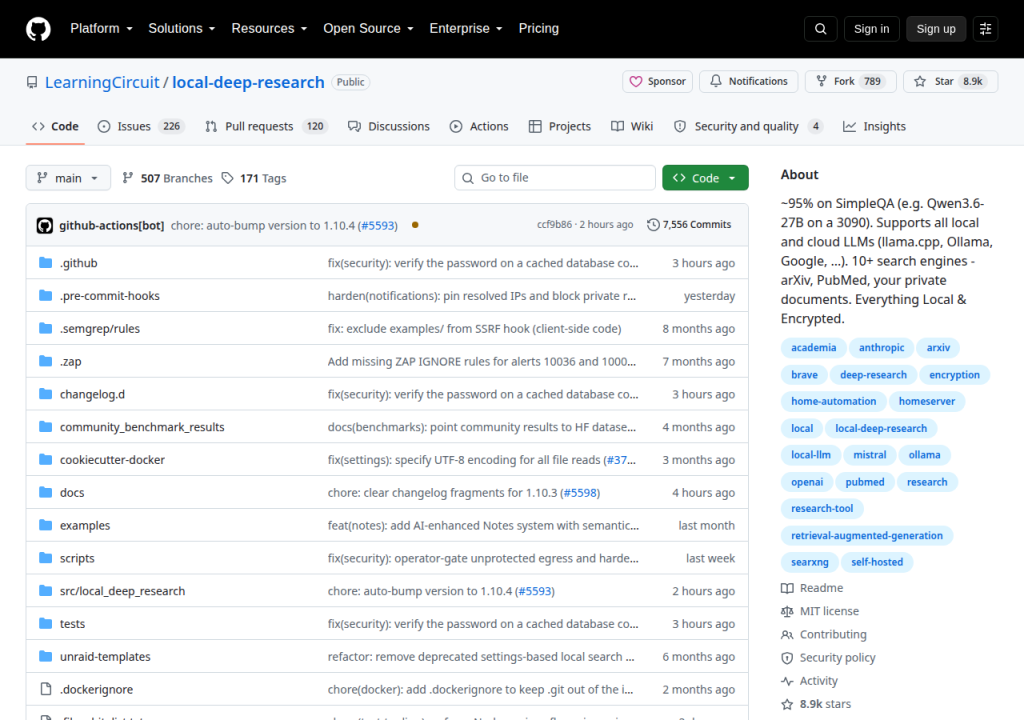
Task: Open the changelog.d folder
Action: point(92,395)
